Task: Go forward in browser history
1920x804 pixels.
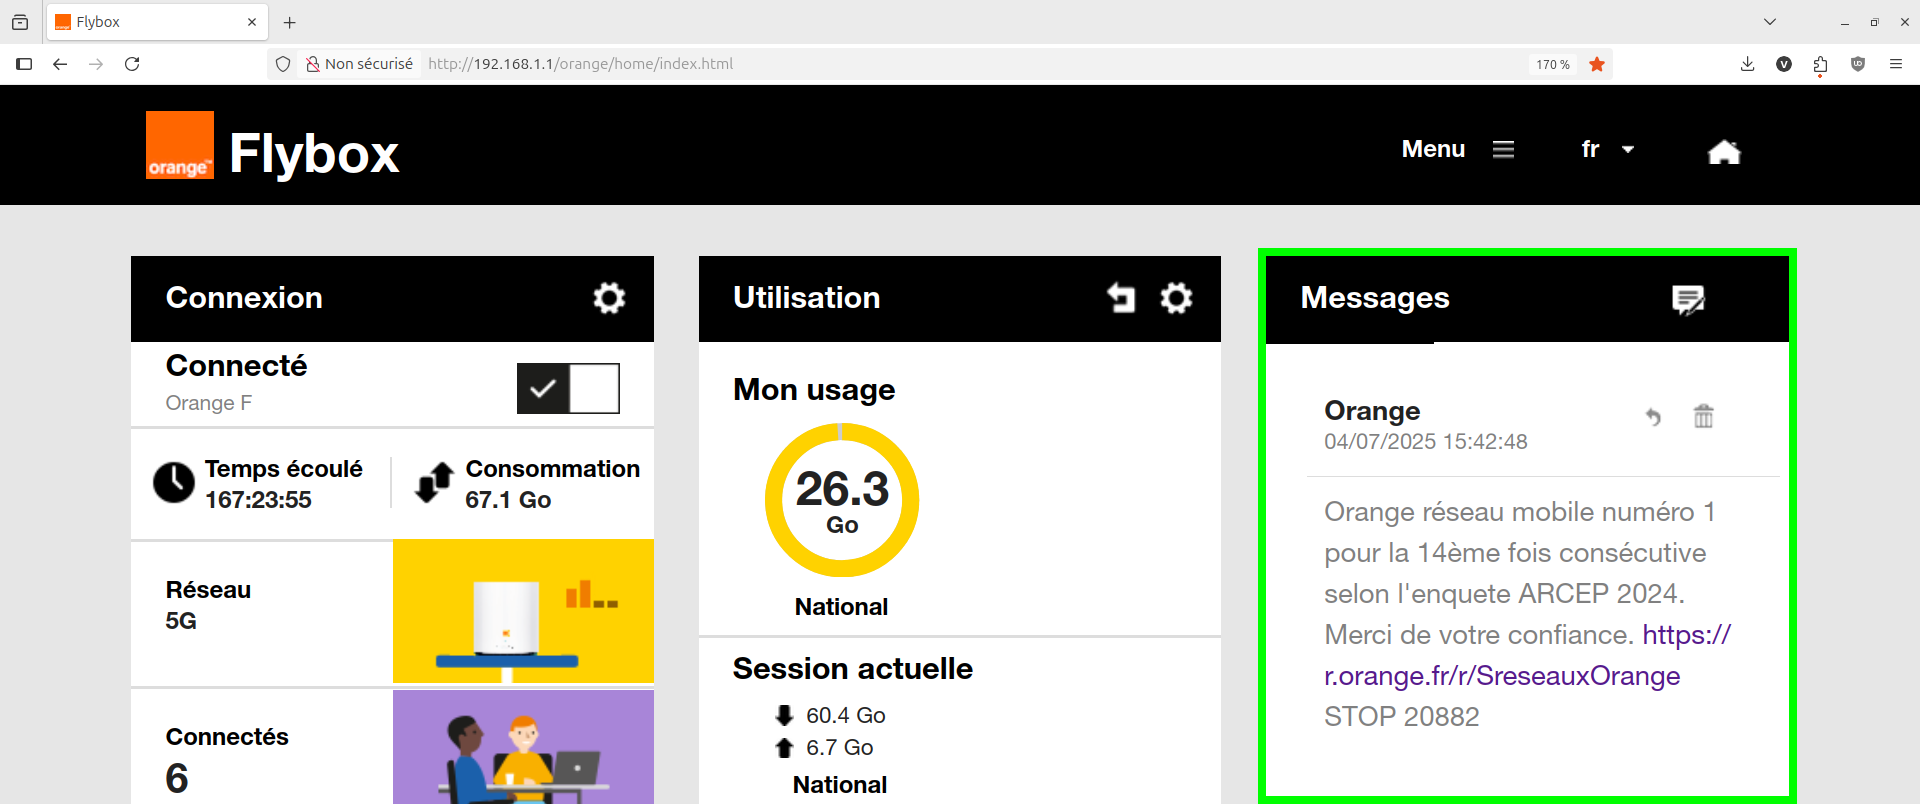Action: coord(96,64)
